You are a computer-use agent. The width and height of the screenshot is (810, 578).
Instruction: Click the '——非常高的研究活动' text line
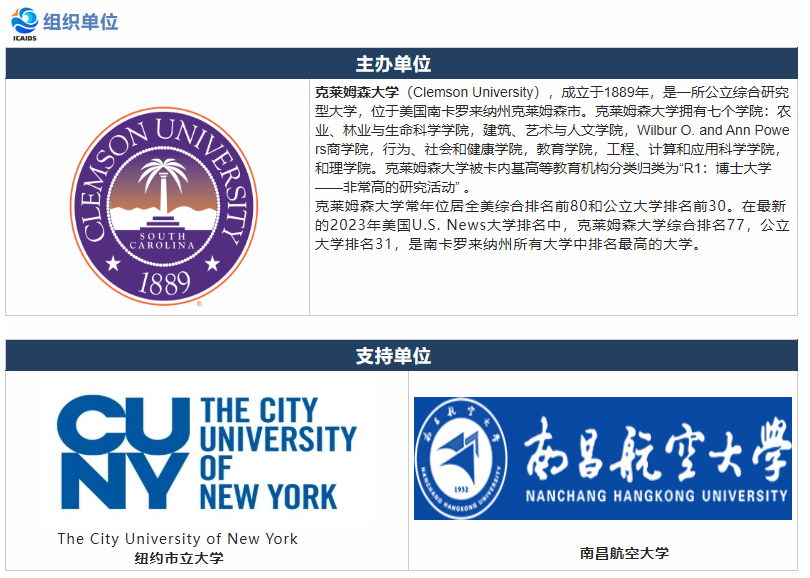point(393,187)
